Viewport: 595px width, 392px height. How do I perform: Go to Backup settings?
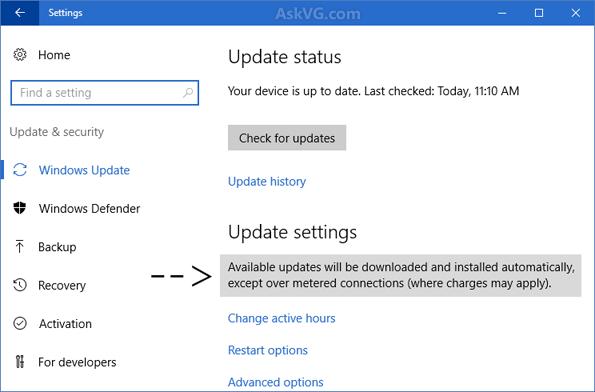(57, 247)
